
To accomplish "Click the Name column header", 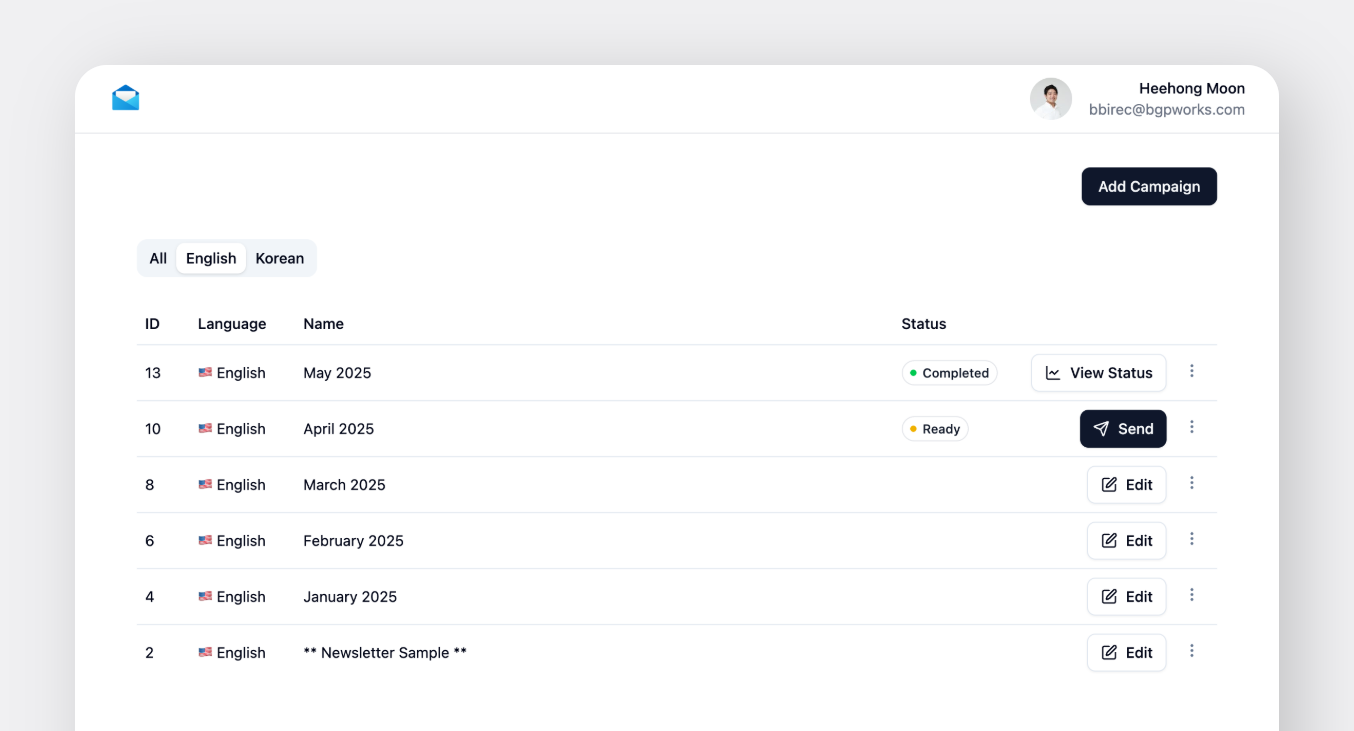I will 323,324.
